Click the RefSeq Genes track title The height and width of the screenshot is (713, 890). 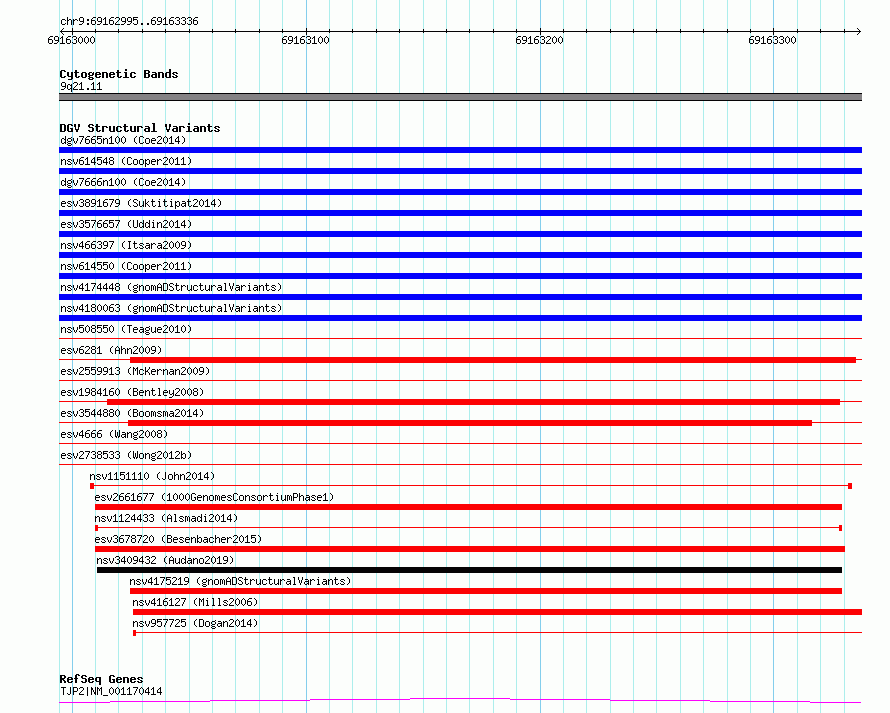point(101,679)
